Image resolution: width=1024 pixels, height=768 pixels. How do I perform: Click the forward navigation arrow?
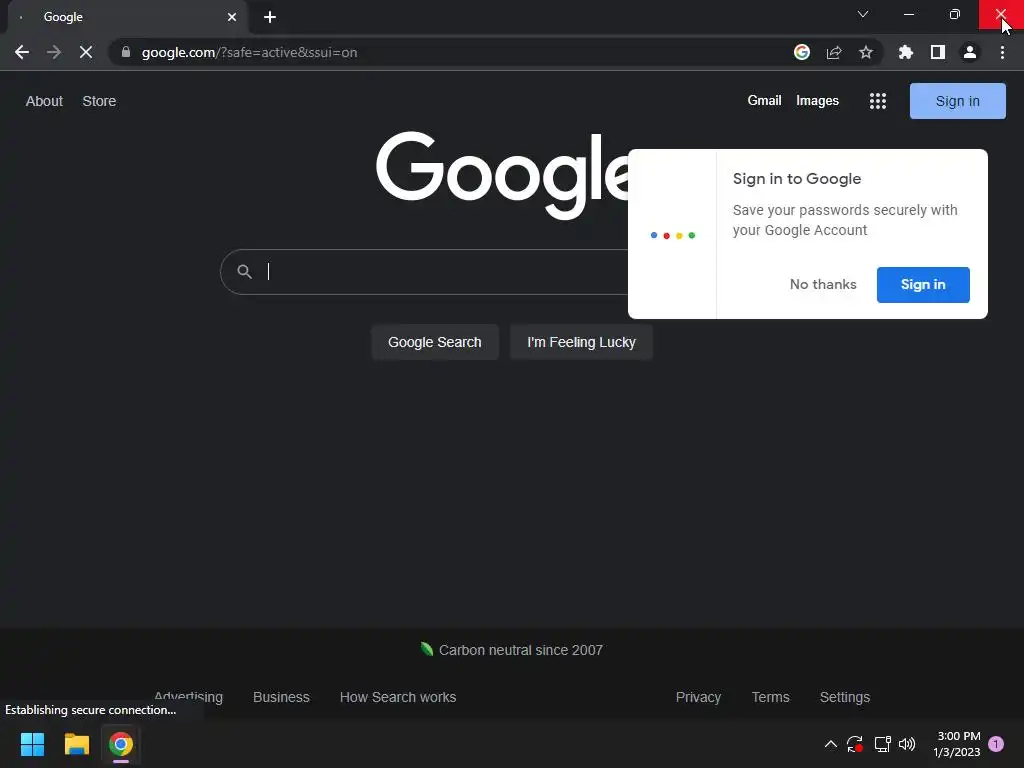[x=54, y=52]
